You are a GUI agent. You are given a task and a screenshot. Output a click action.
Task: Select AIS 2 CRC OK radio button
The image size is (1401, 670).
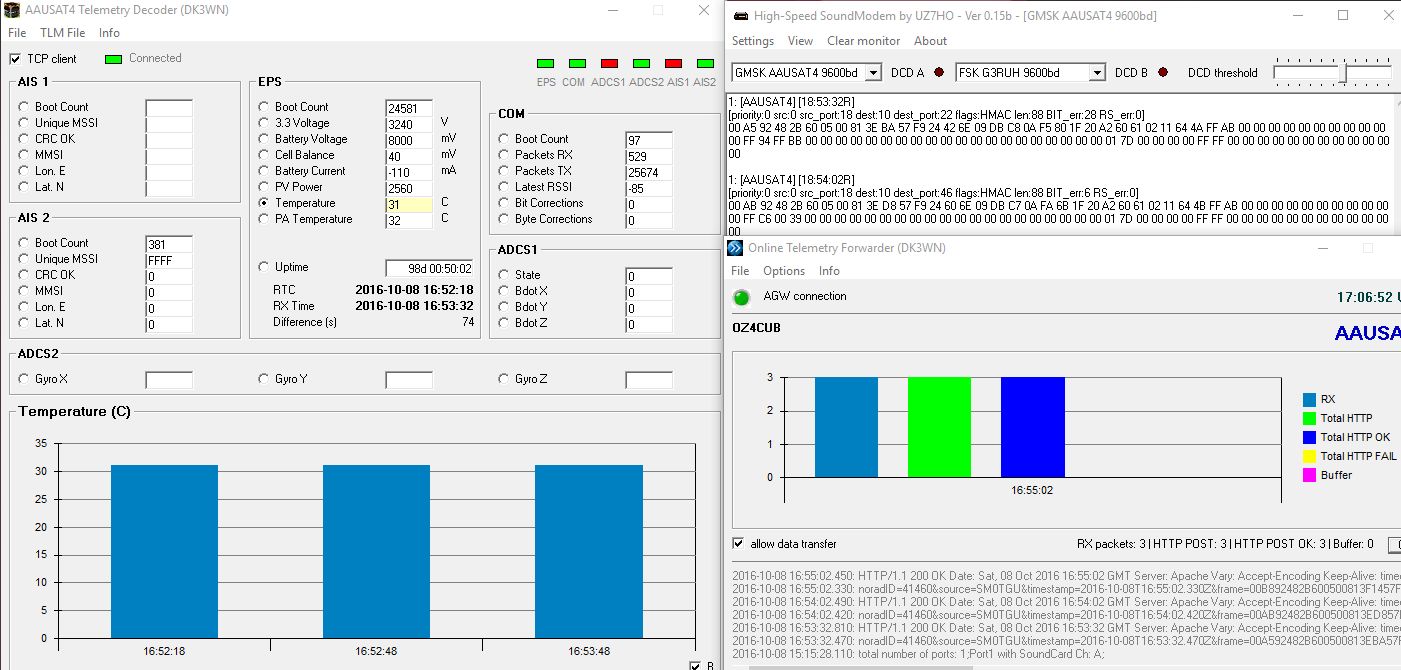click(x=24, y=275)
